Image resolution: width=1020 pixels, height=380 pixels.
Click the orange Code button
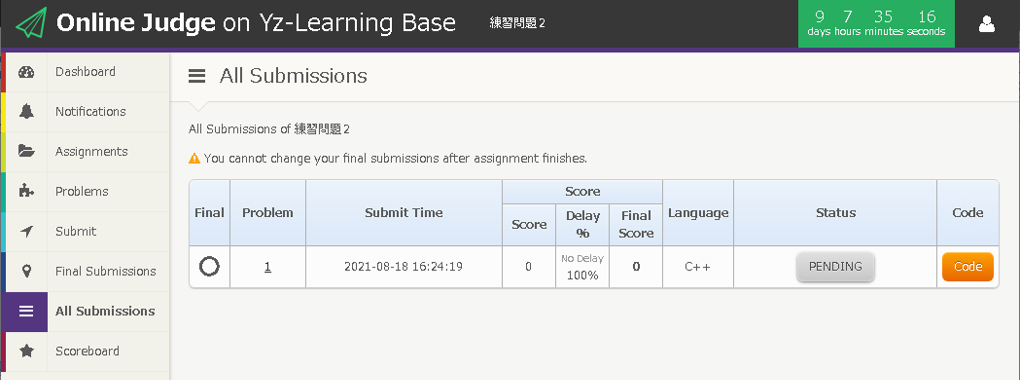(967, 267)
